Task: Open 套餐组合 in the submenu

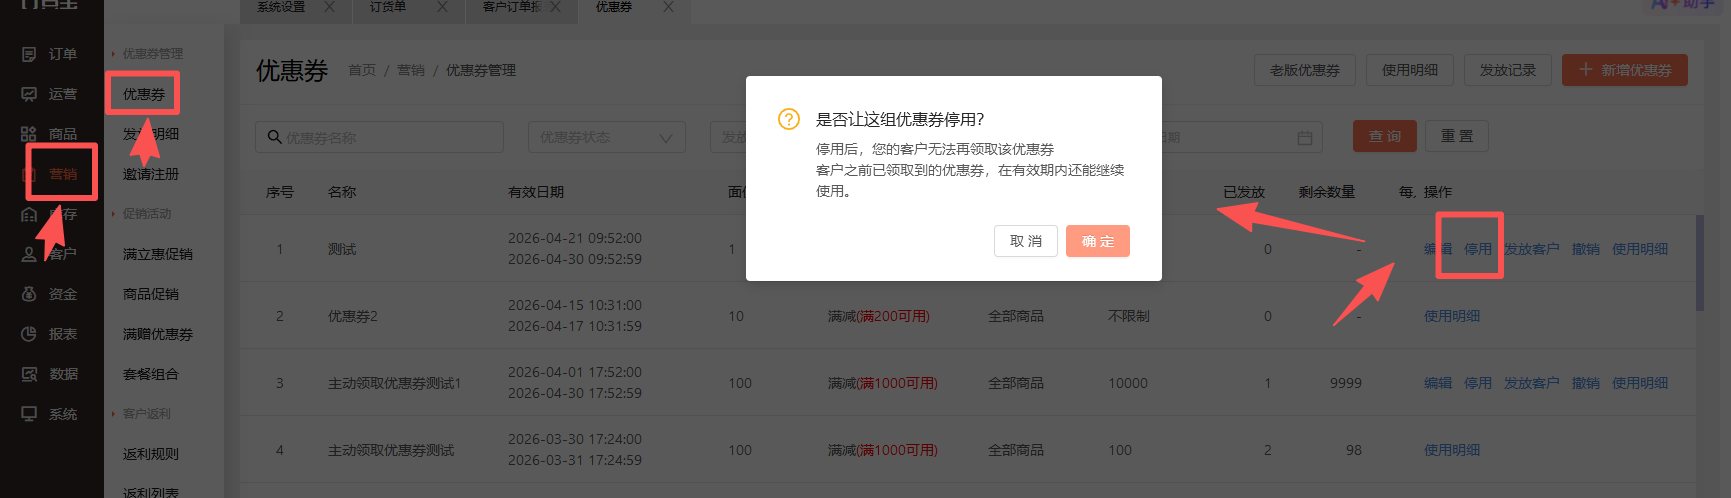Action: 151,374
